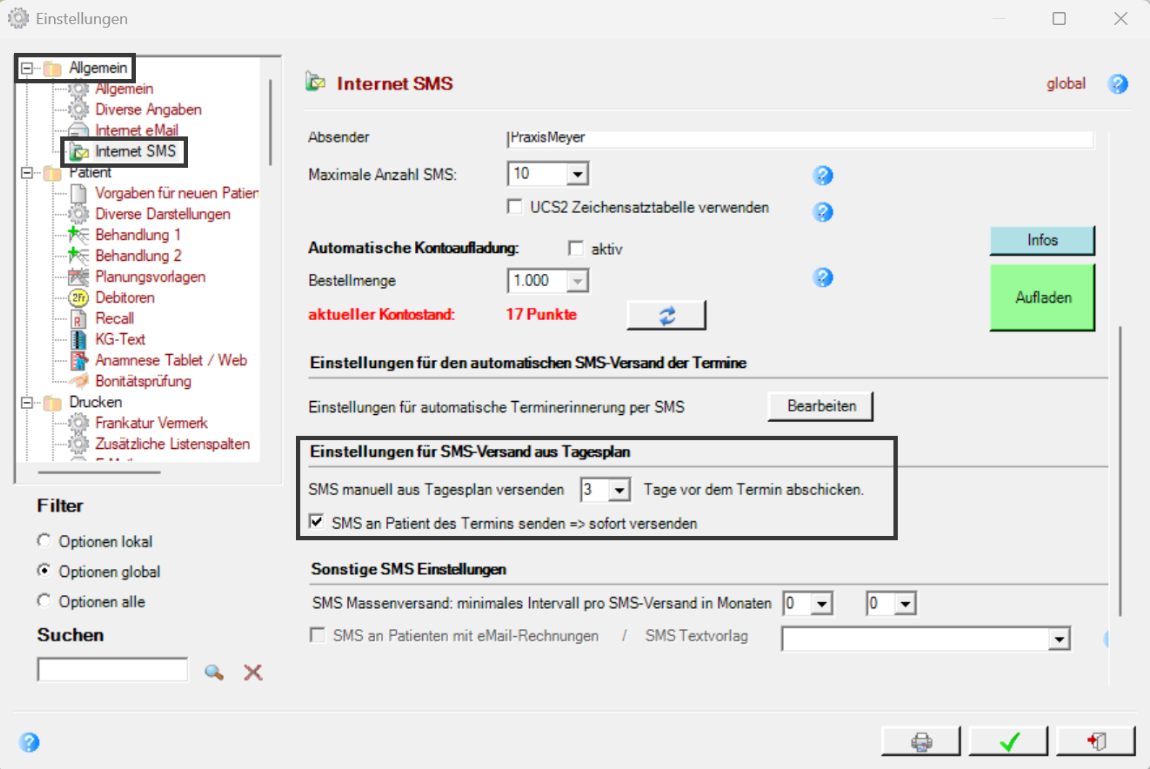Click the search magnifier icon
The image size is (1150, 769).
214,672
